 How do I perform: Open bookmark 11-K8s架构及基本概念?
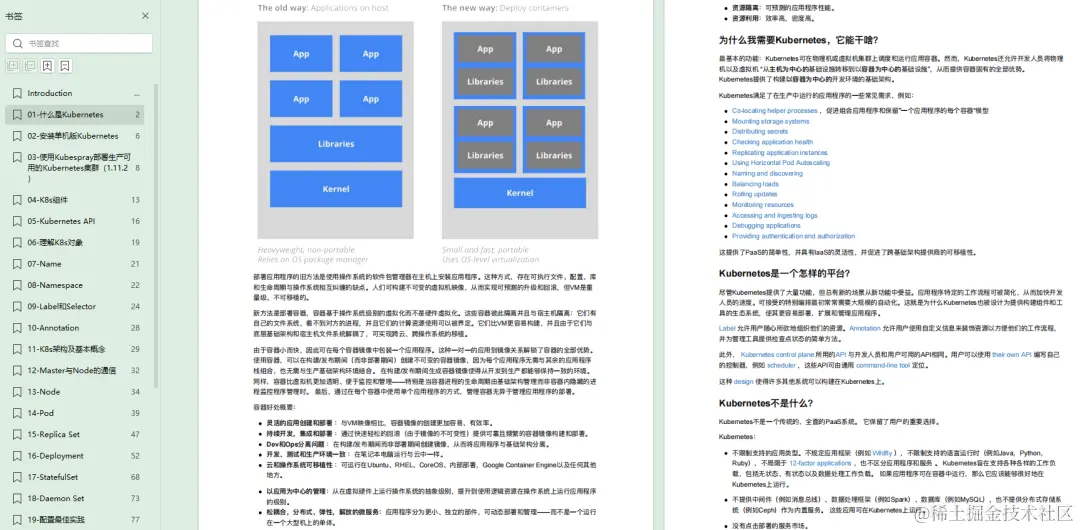[74, 349]
